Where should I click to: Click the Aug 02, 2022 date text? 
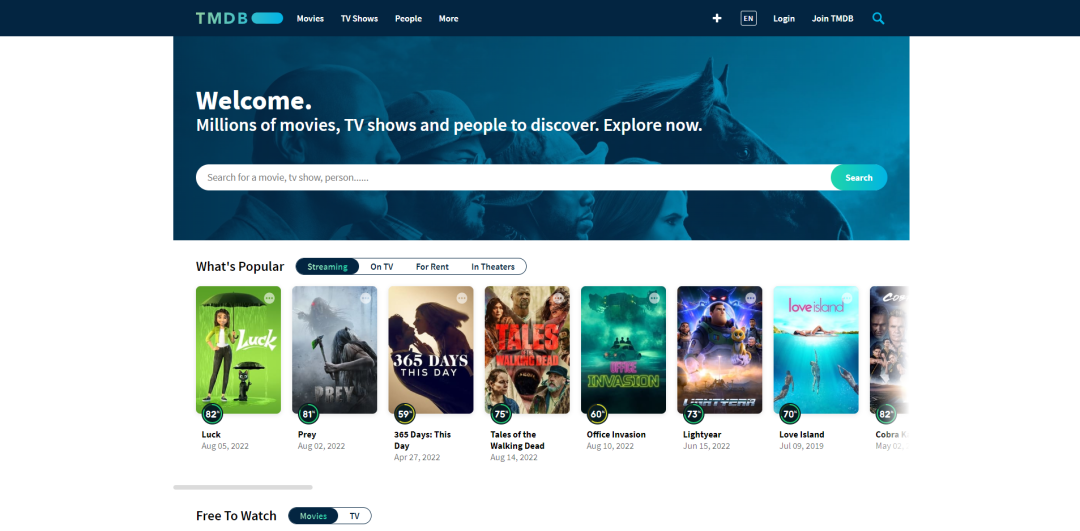(x=322, y=446)
